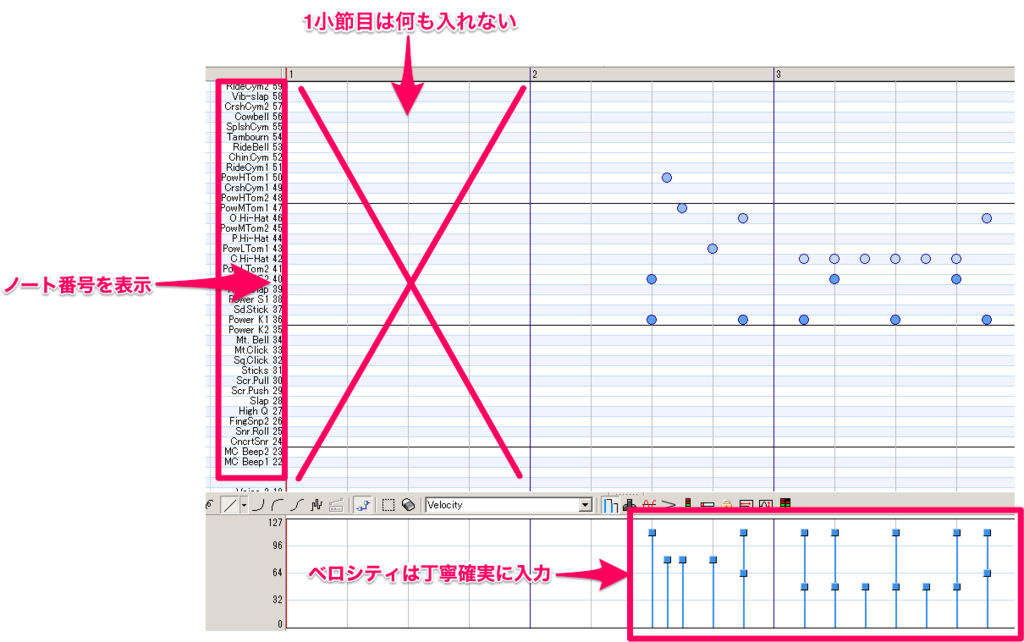Click the RideBell 53 drum row label
The image size is (1024, 642).
(257, 147)
